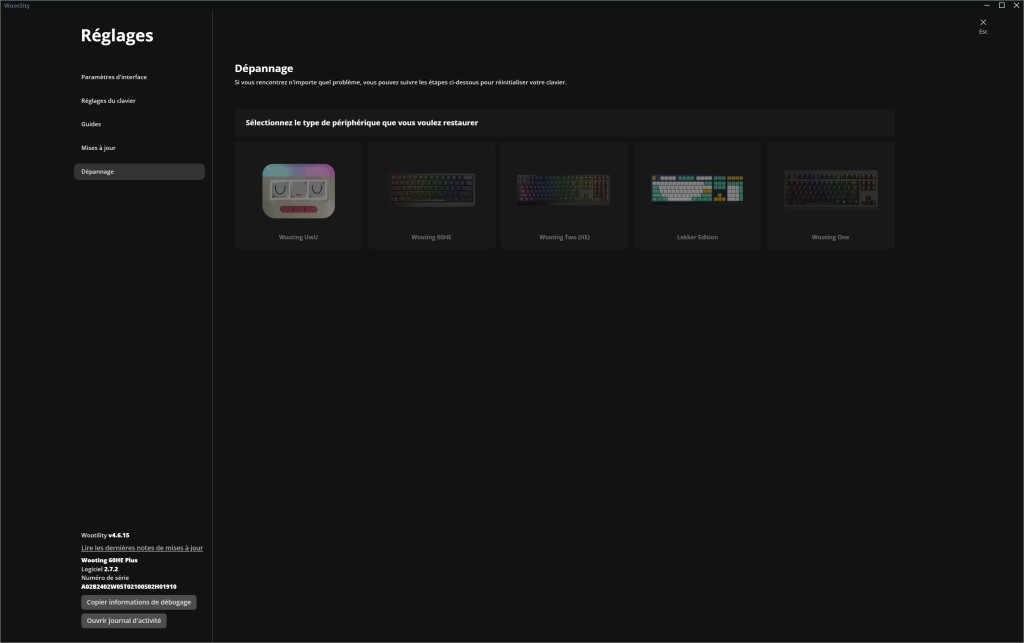Choose the Wooting 60HE keyboard card
The height and width of the screenshot is (643, 1024).
(x=431, y=195)
